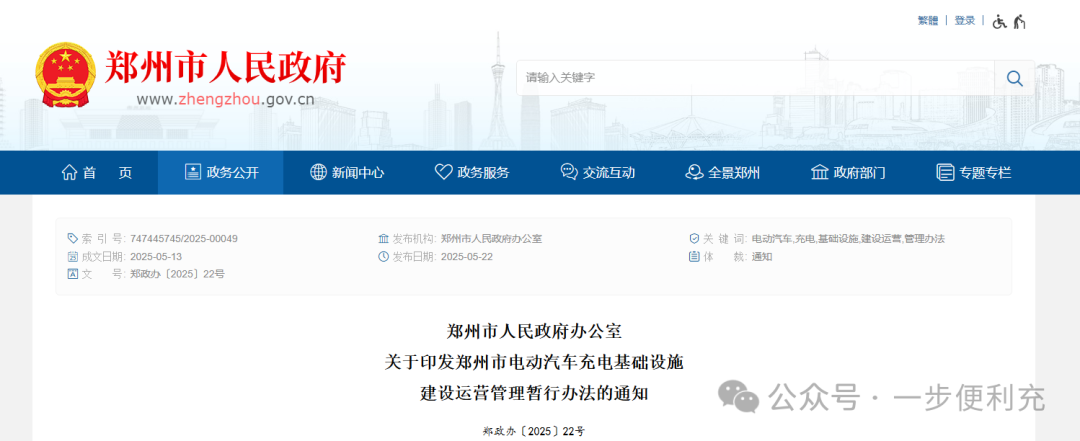
Task: Click document number 郑政办〔2025〕22号 in metadata
Action: tap(178, 274)
